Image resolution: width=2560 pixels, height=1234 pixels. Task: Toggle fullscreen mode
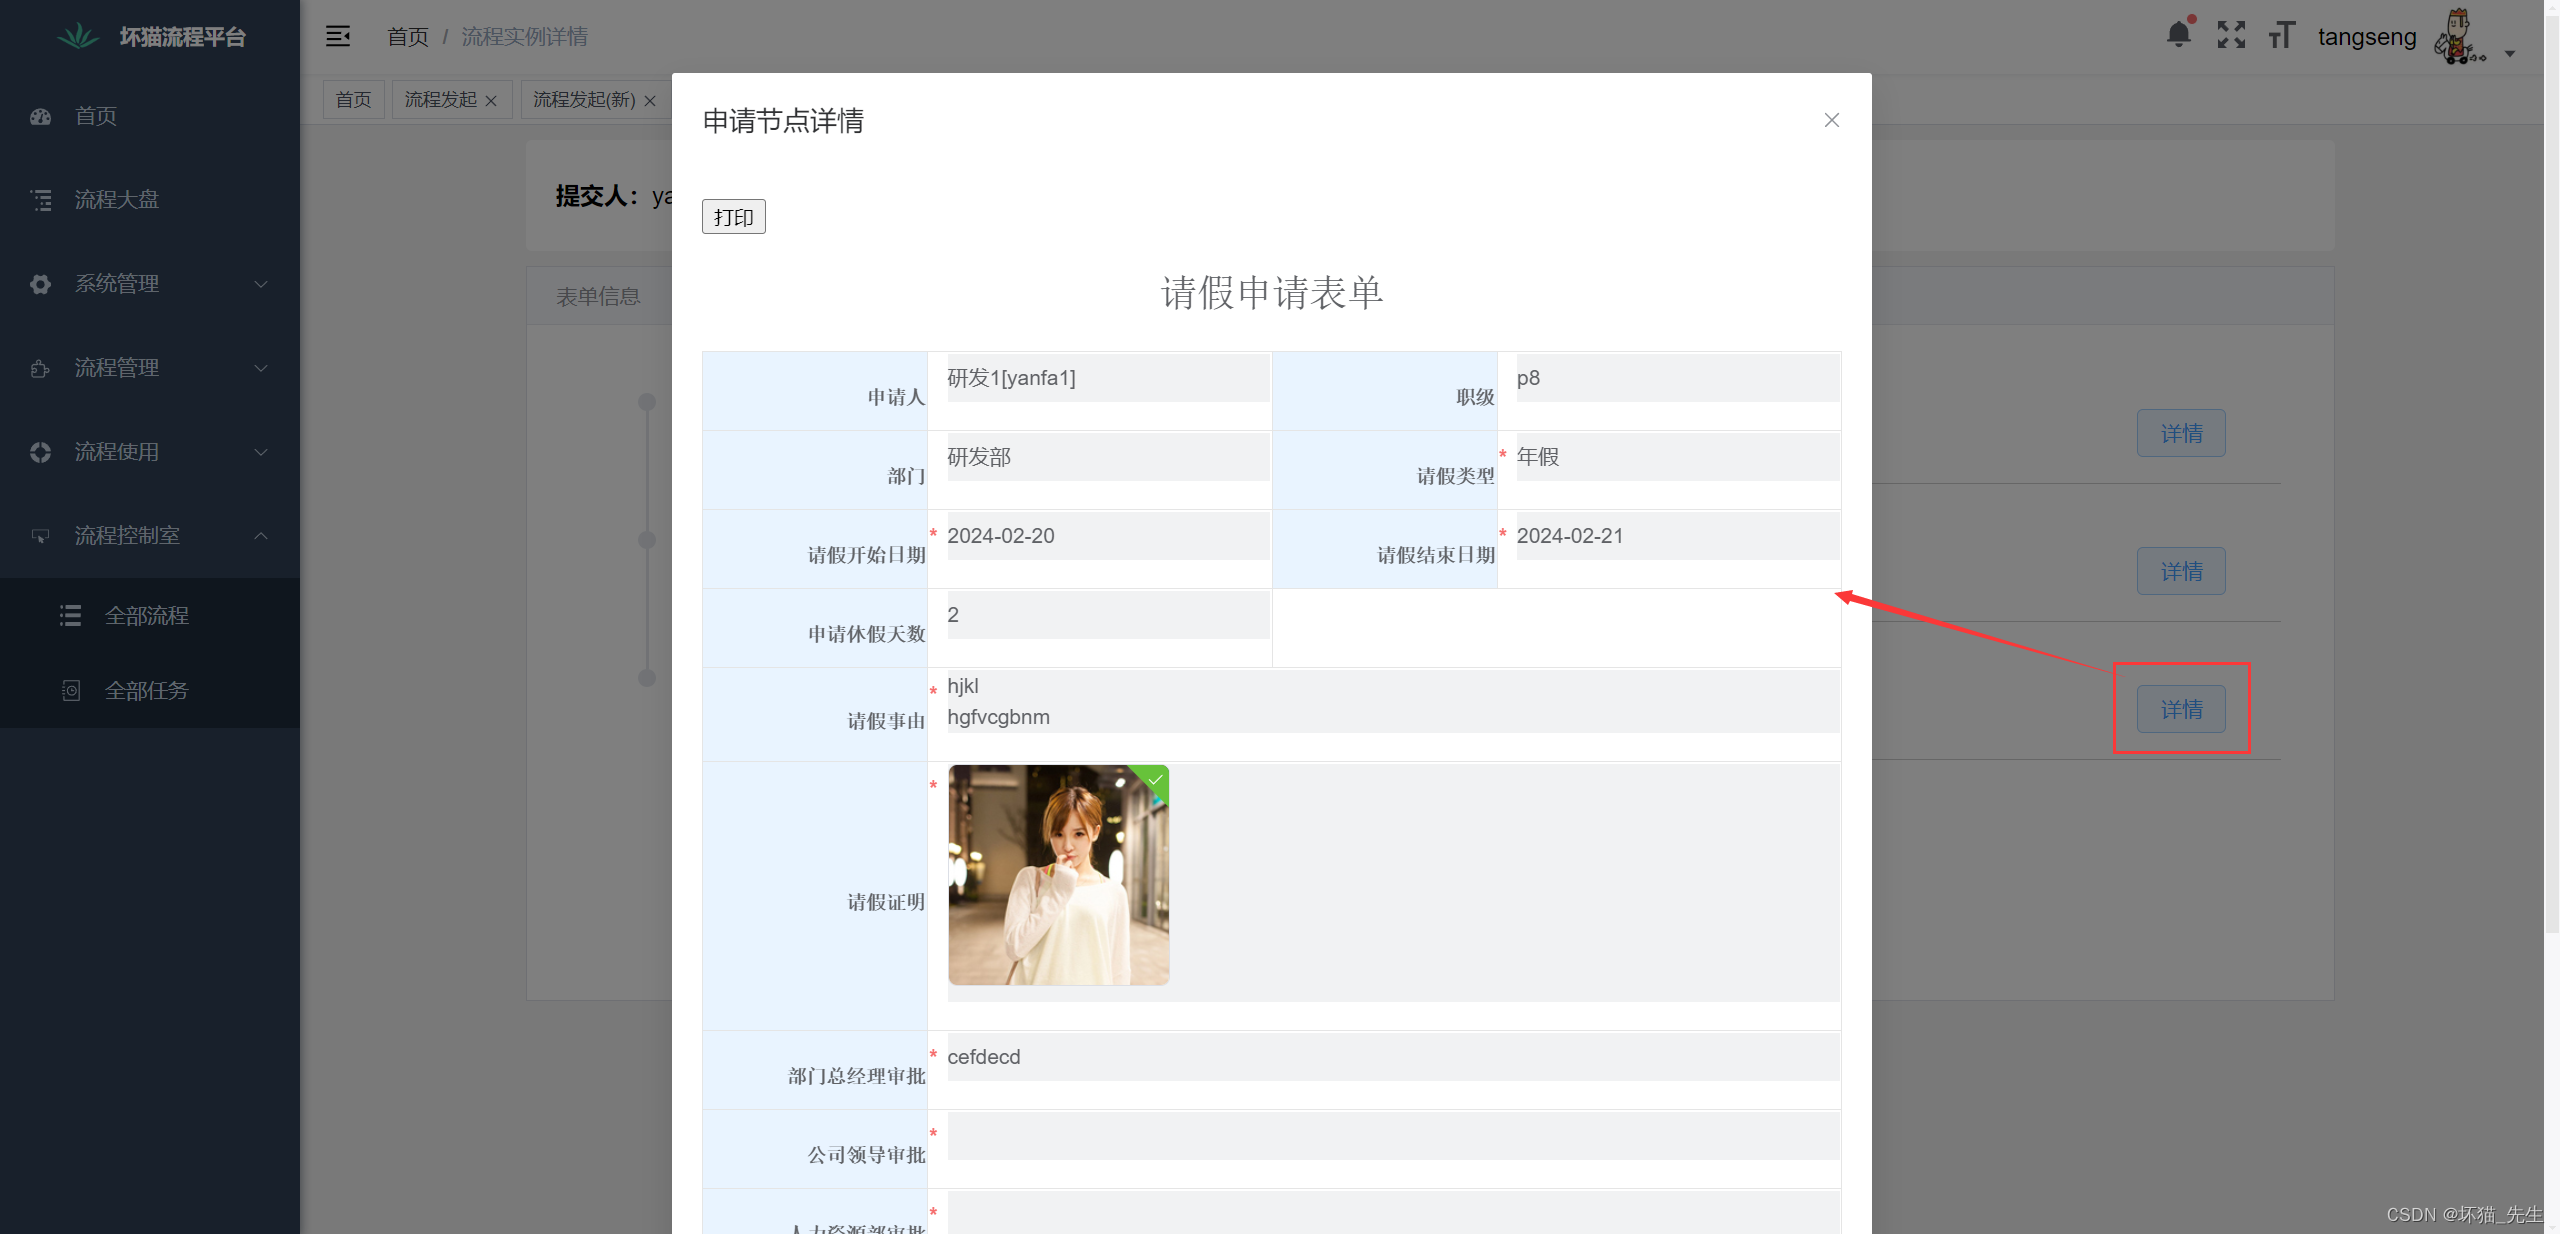tap(2230, 35)
